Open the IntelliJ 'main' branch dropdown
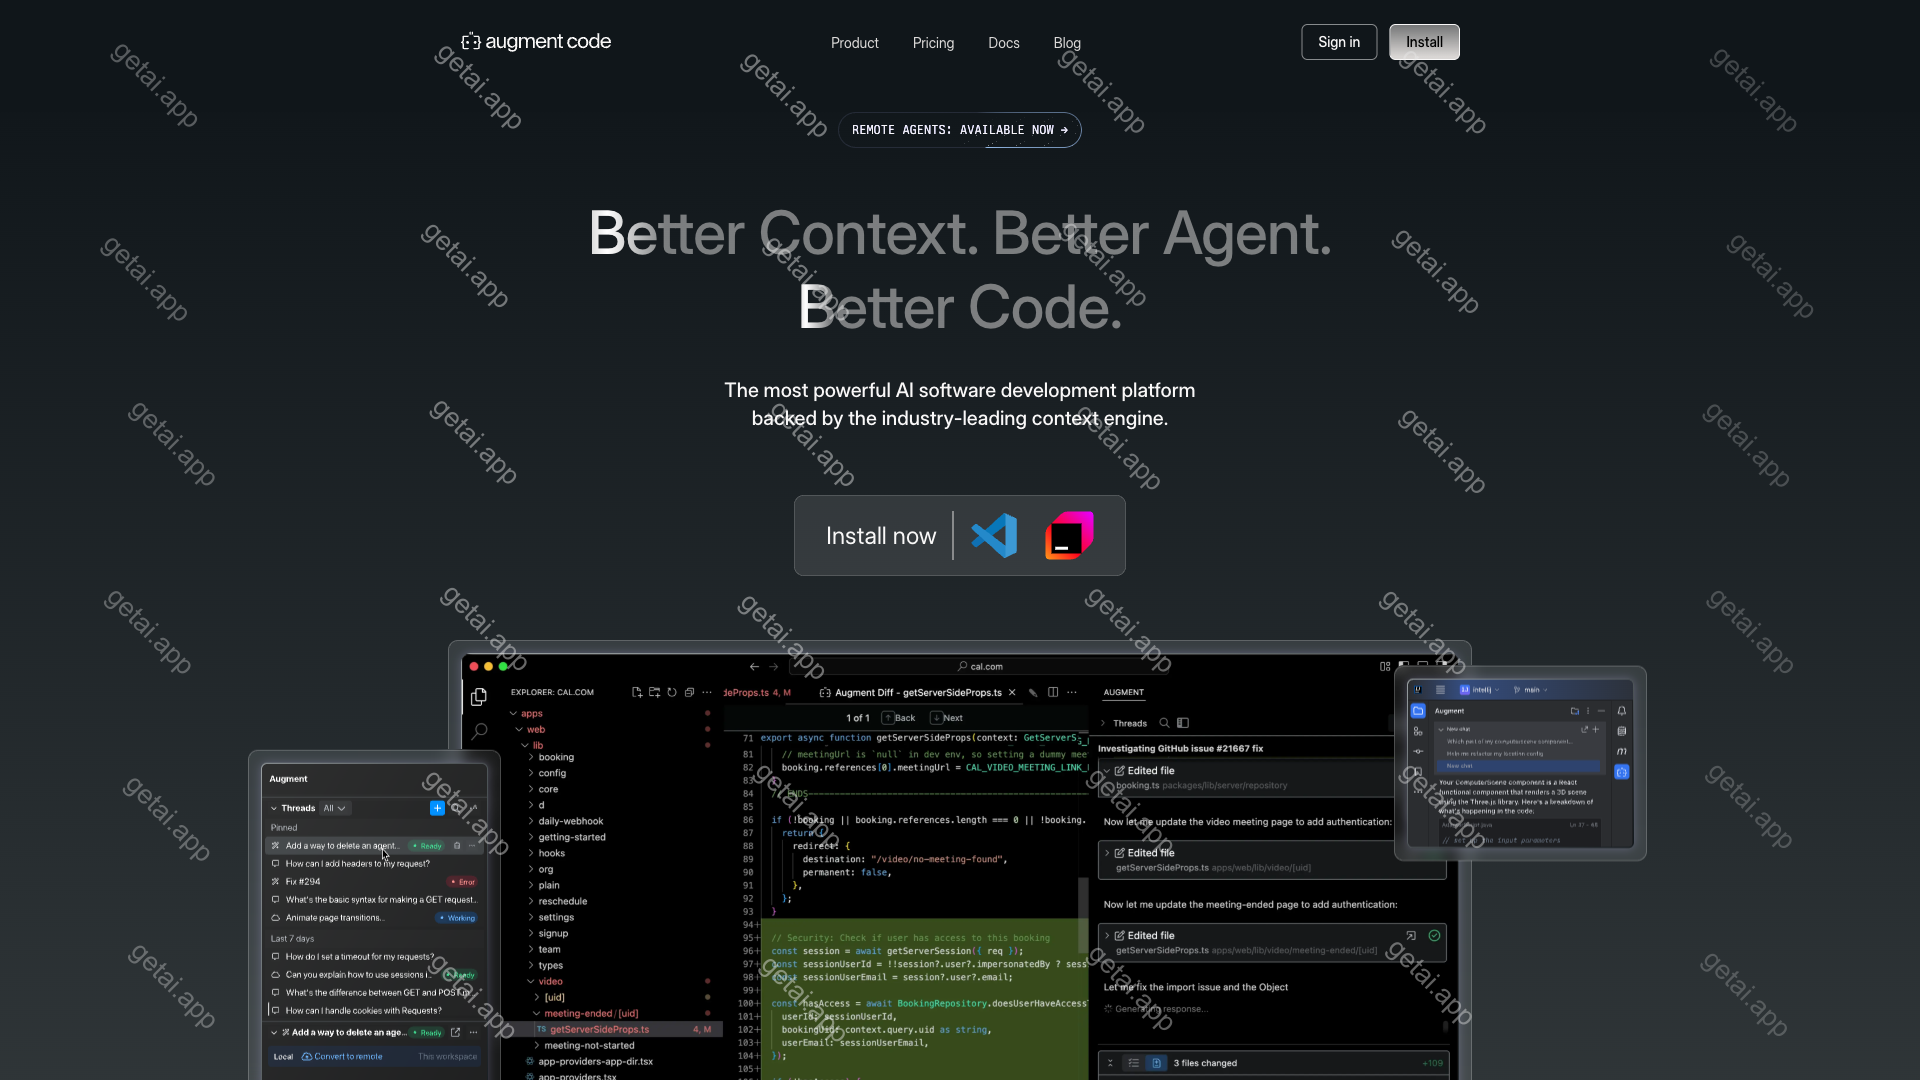 click(1531, 690)
